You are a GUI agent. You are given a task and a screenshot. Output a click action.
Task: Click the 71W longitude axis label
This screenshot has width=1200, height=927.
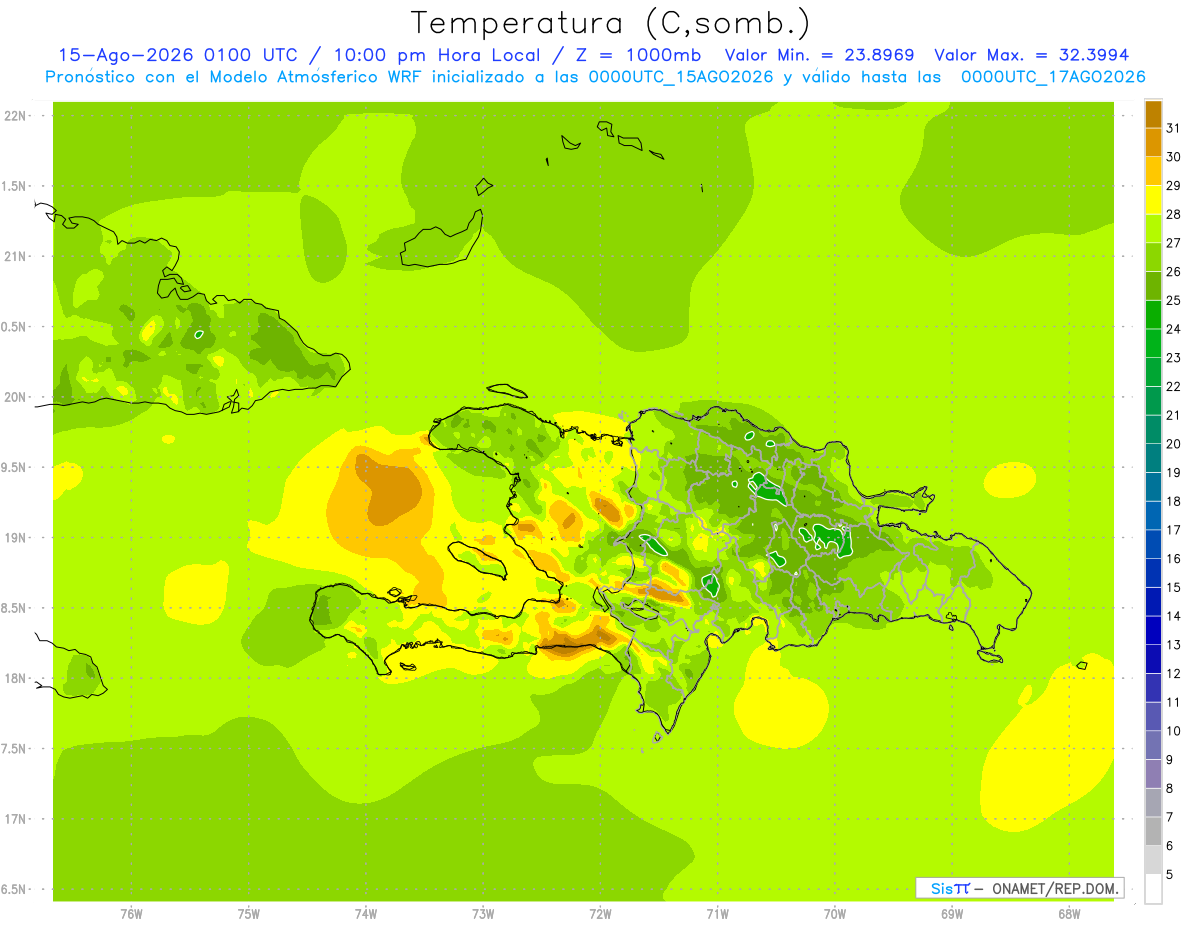[717, 913]
